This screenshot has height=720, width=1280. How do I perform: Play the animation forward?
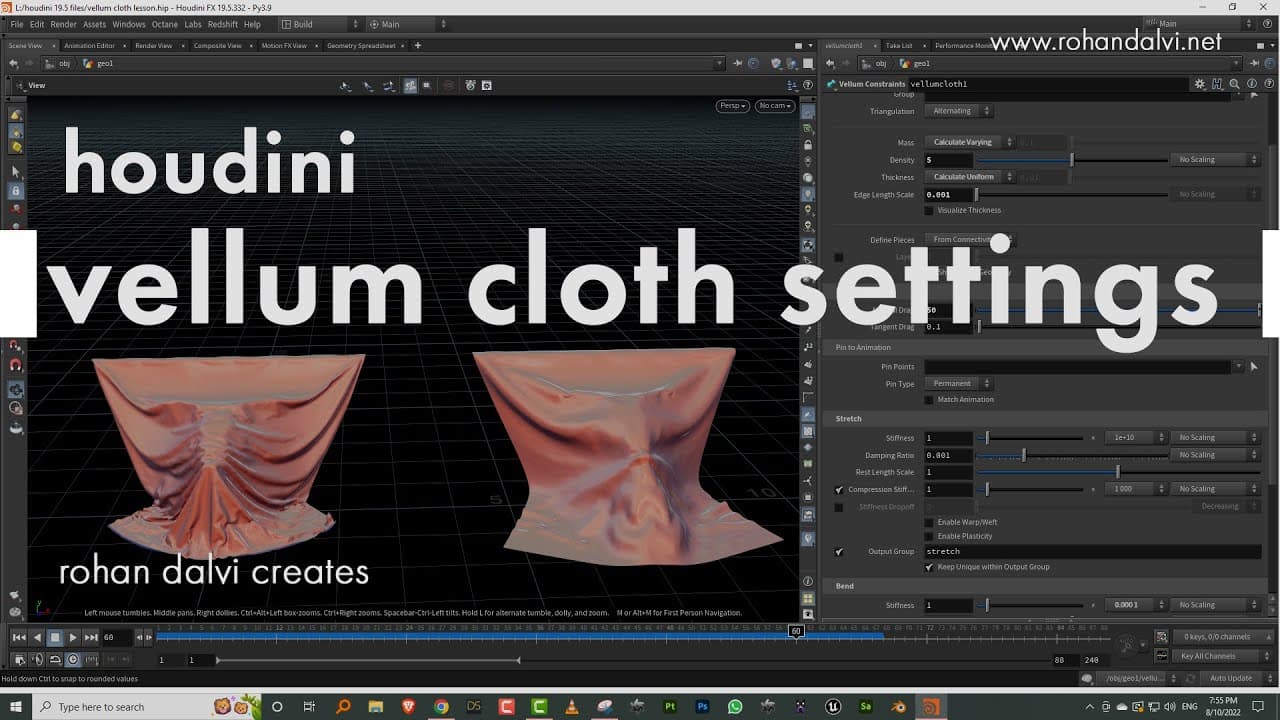coord(73,637)
